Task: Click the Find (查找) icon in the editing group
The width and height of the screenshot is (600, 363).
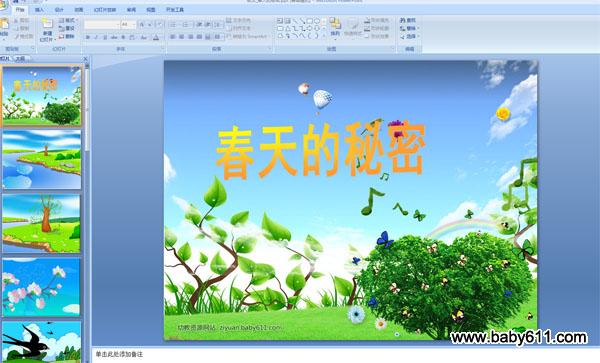Action: 408,20
